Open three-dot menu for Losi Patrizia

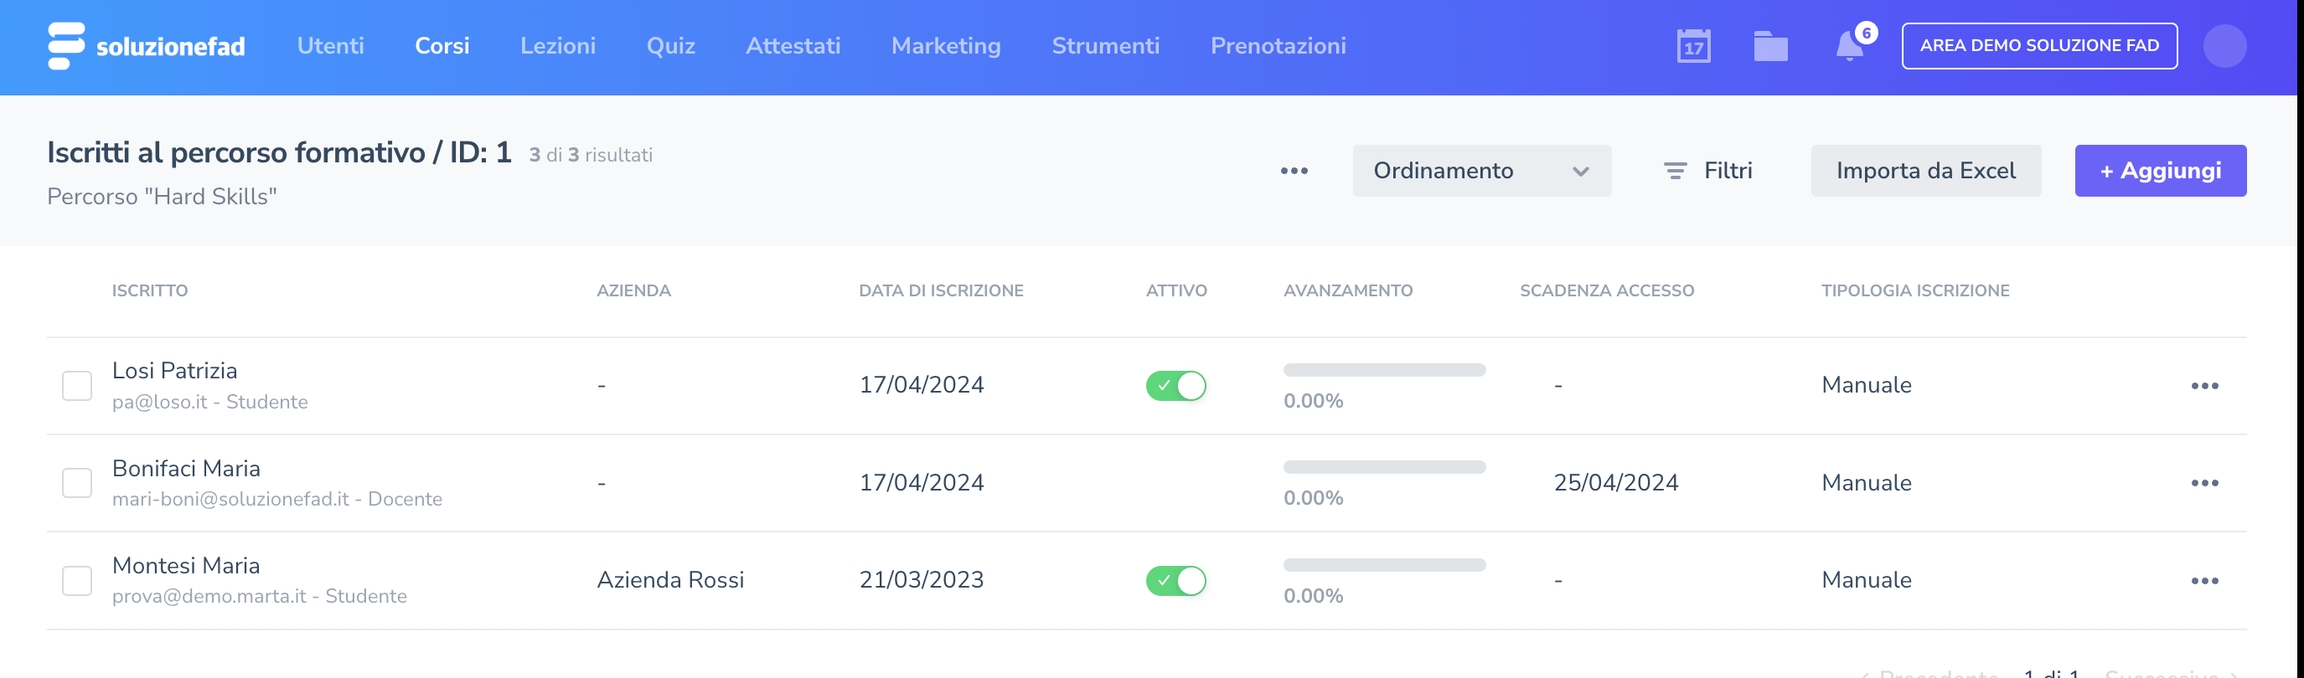[2204, 386]
